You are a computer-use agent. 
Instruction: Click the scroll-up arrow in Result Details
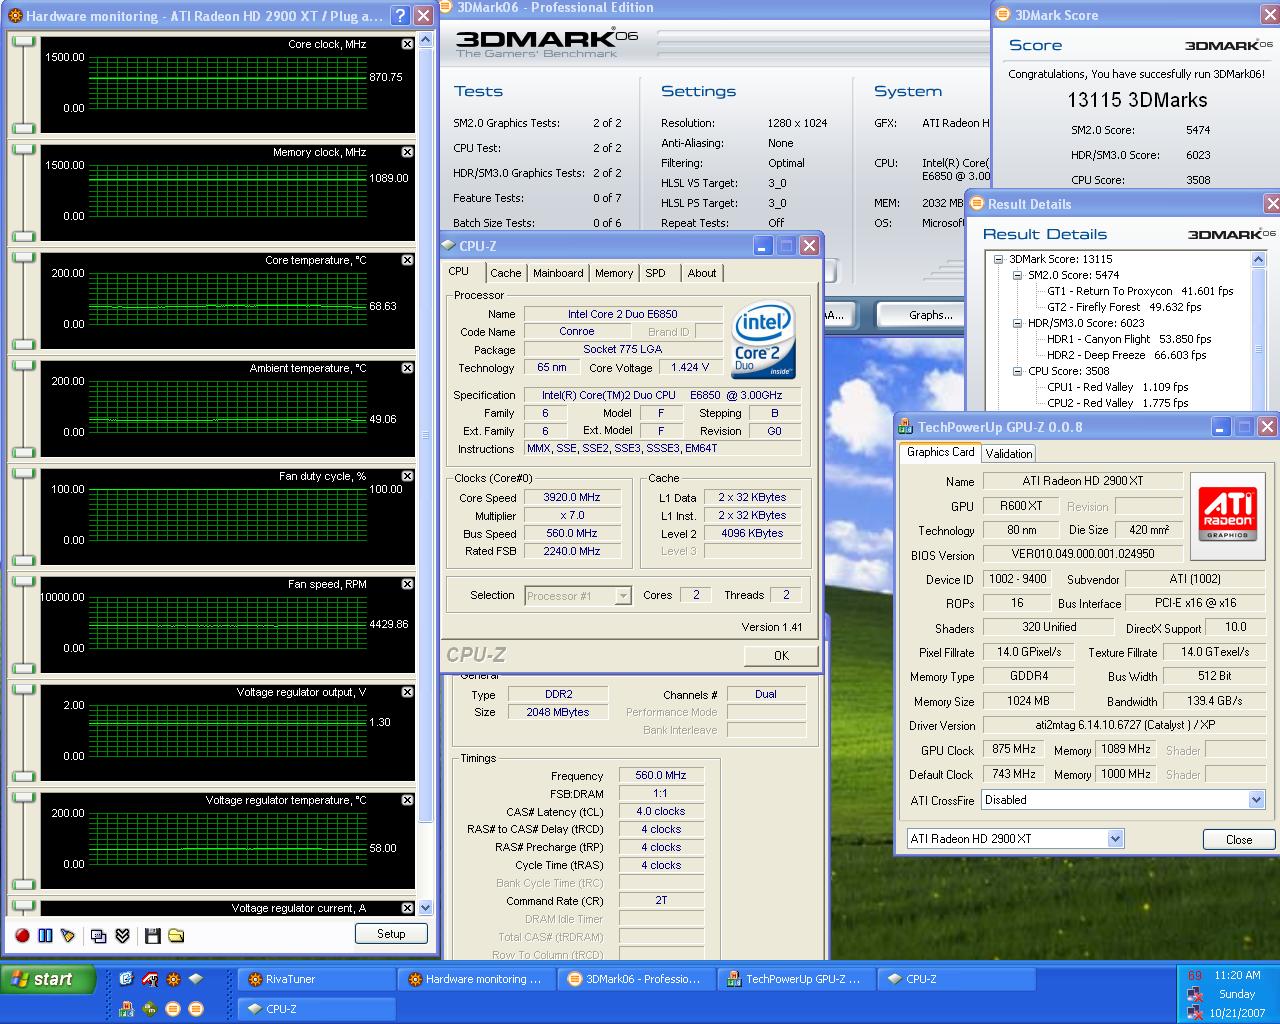1259,259
